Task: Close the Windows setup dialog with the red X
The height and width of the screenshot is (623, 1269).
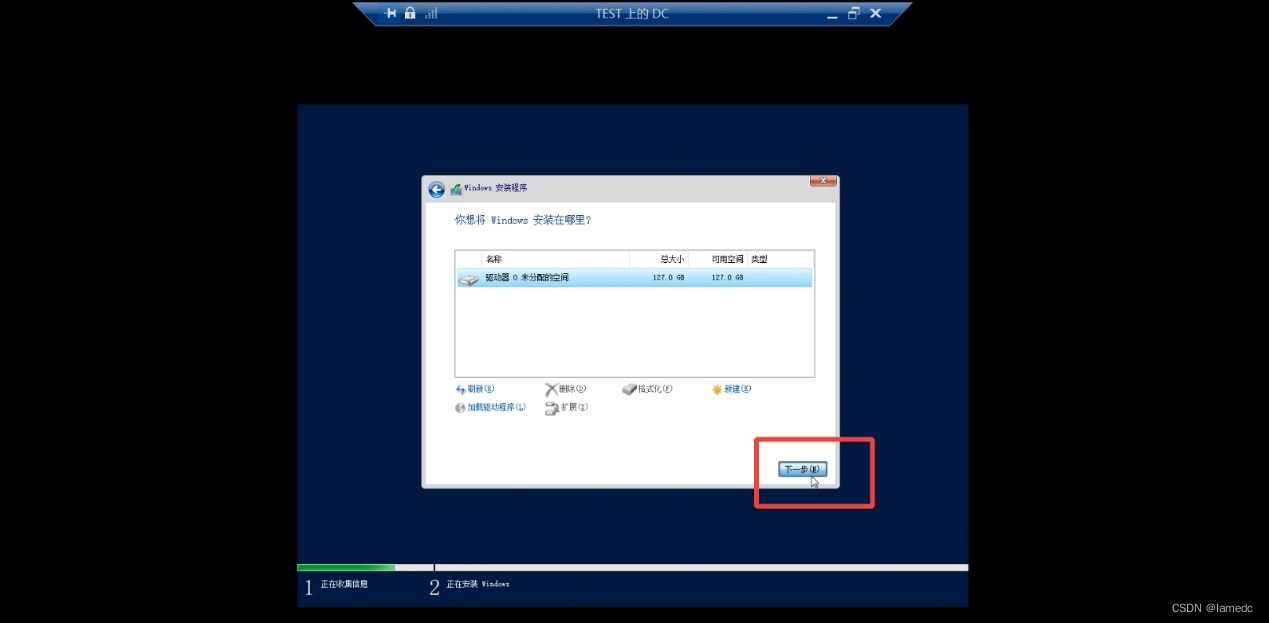Action: coord(823,181)
